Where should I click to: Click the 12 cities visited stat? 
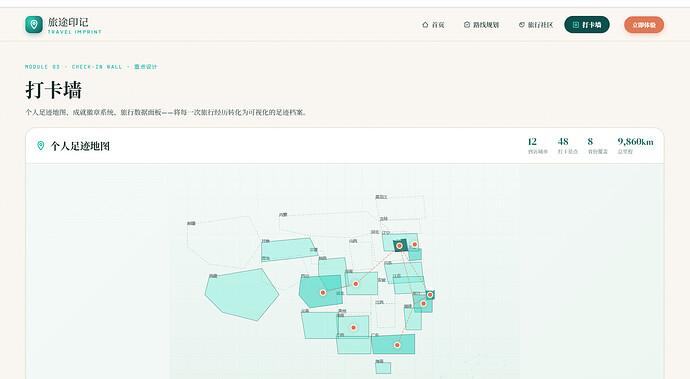538,146
